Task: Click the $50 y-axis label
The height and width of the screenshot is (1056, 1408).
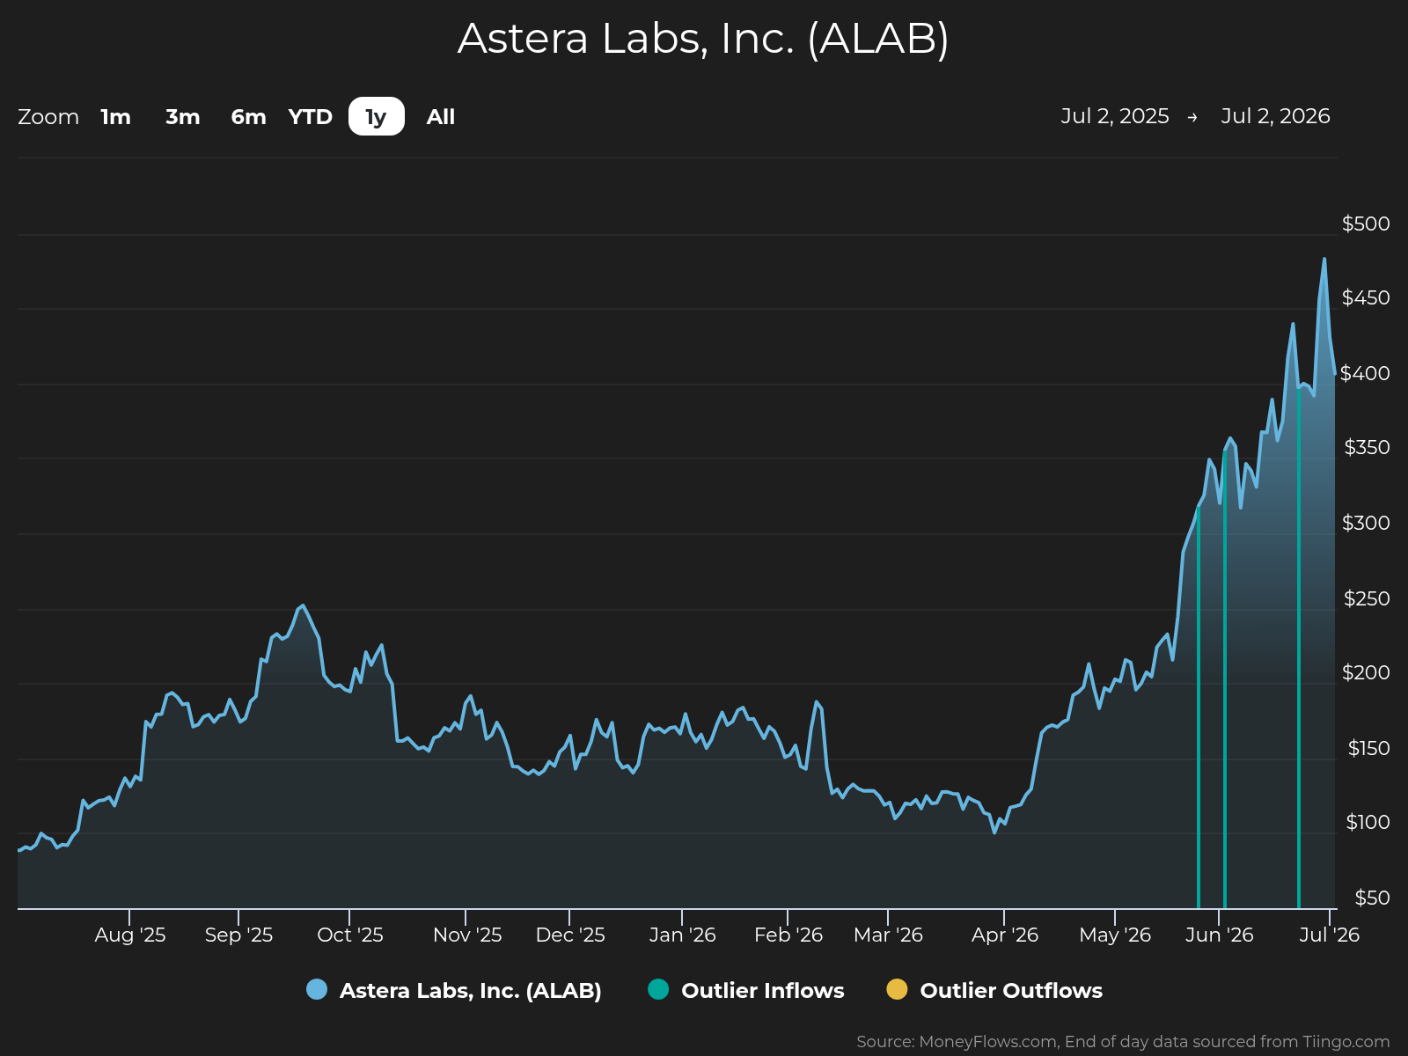Action: pyautogui.click(x=1372, y=898)
